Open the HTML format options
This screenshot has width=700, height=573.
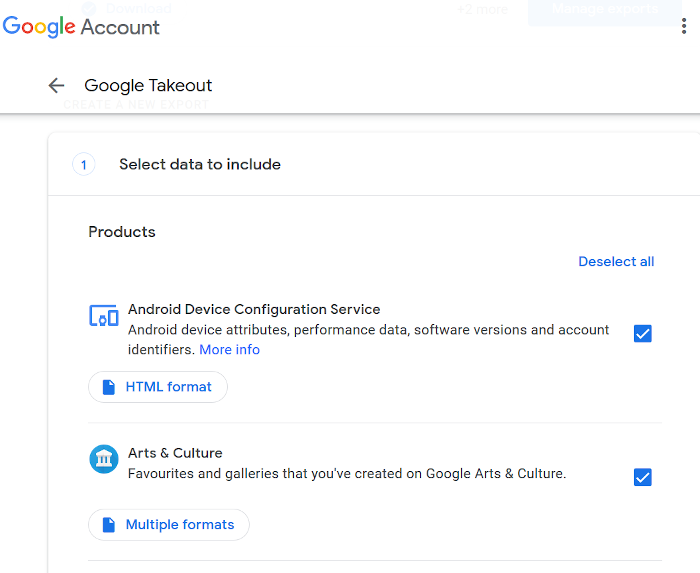(x=158, y=387)
